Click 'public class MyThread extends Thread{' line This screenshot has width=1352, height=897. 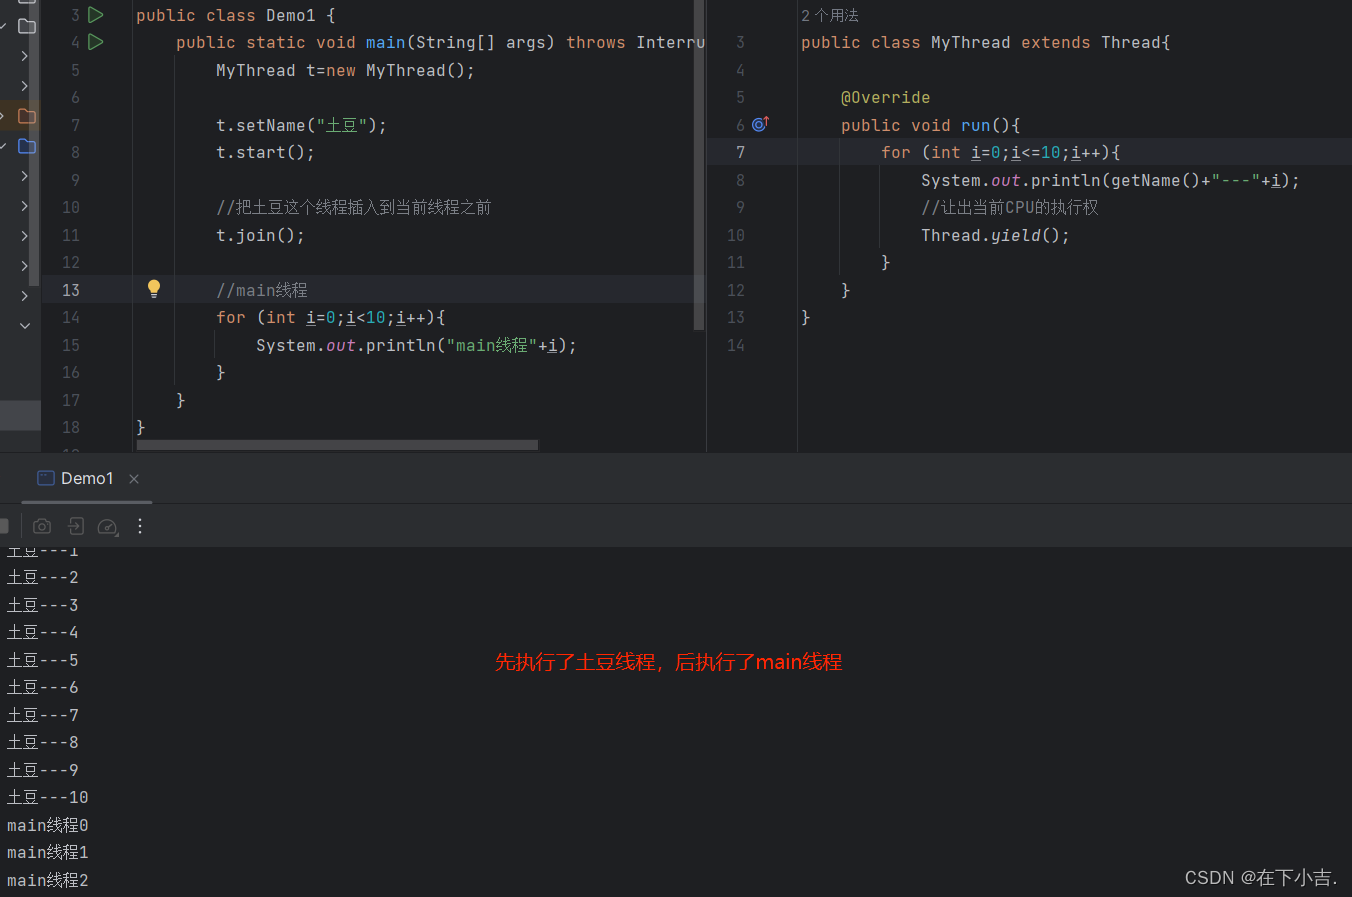tap(985, 42)
